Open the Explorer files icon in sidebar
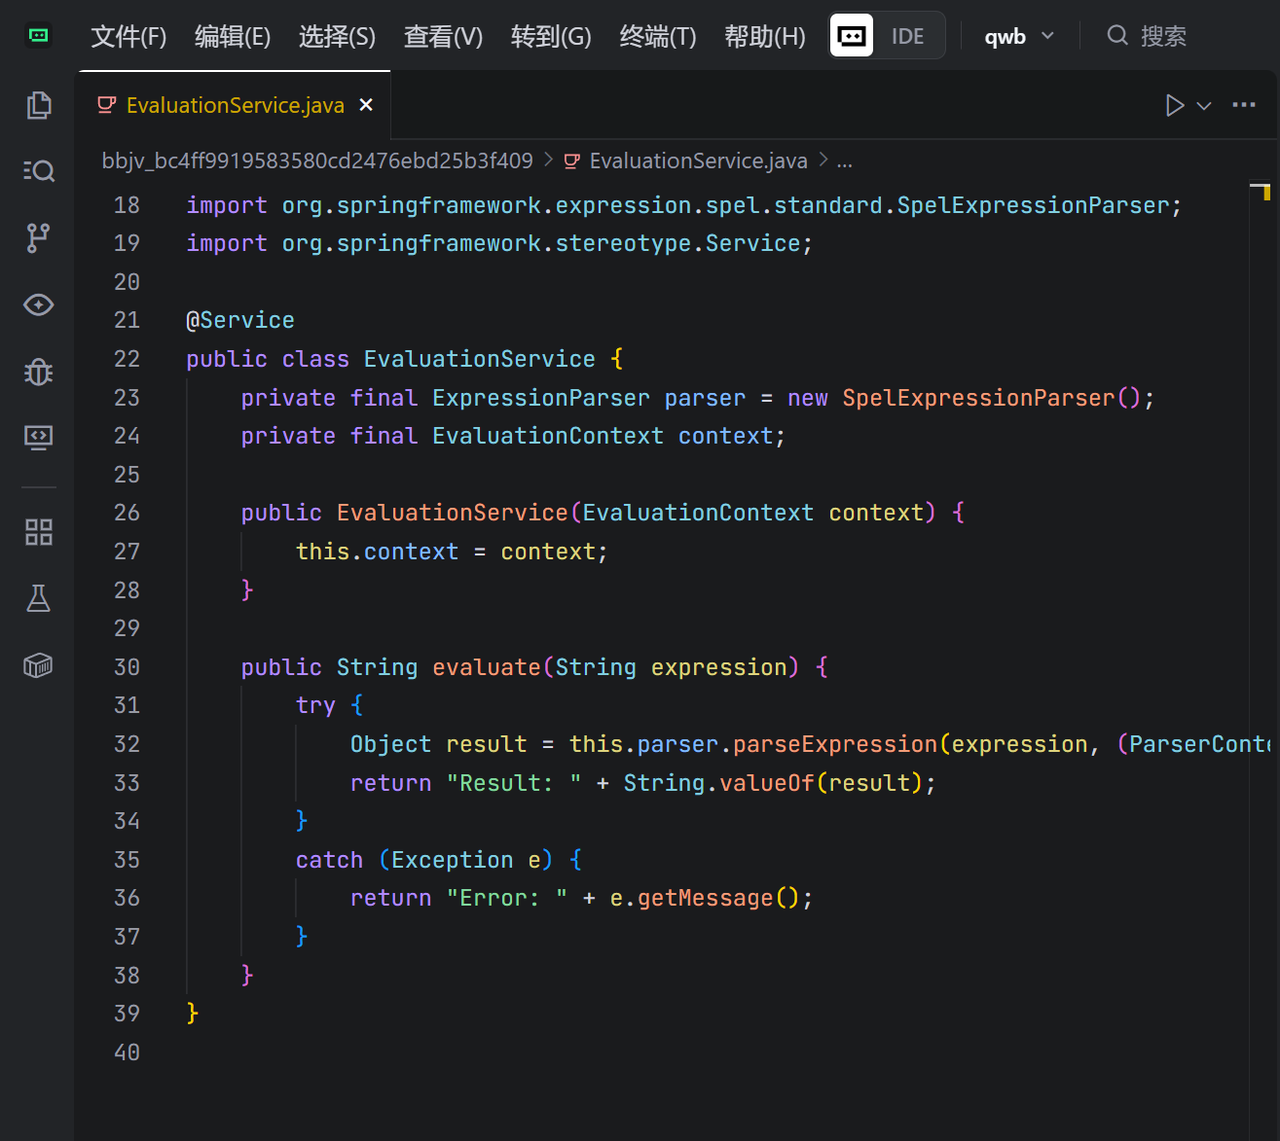The image size is (1280, 1141). click(x=38, y=105)
